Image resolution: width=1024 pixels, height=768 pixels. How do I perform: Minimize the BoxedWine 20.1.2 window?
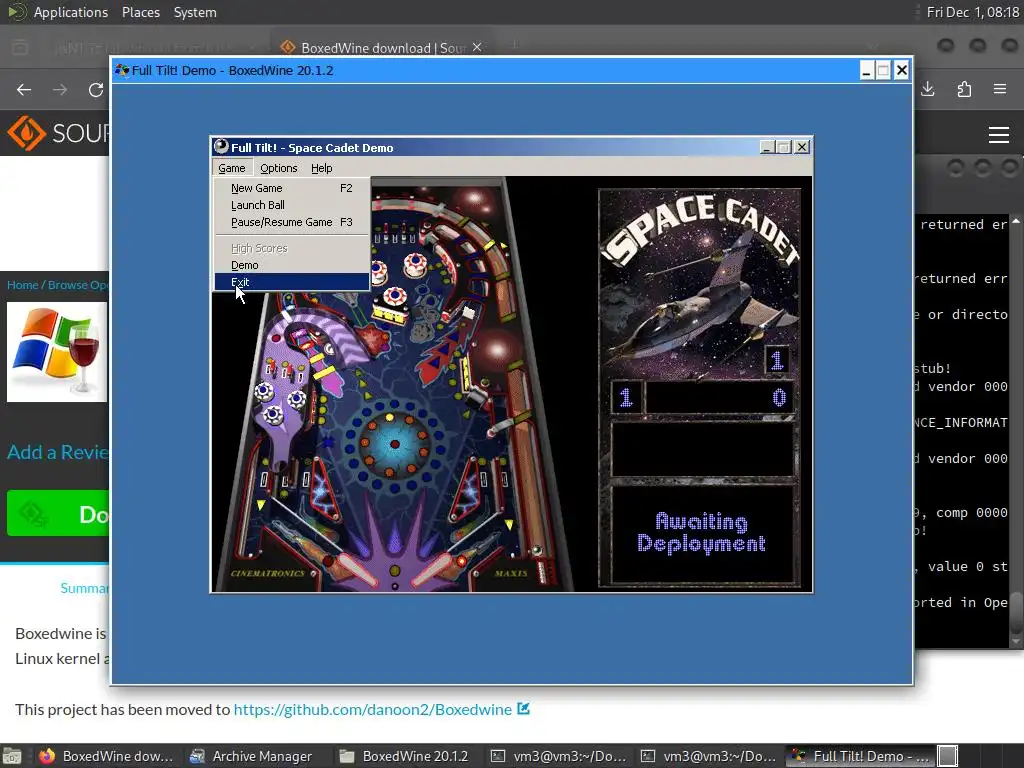(x=866, y=71)
